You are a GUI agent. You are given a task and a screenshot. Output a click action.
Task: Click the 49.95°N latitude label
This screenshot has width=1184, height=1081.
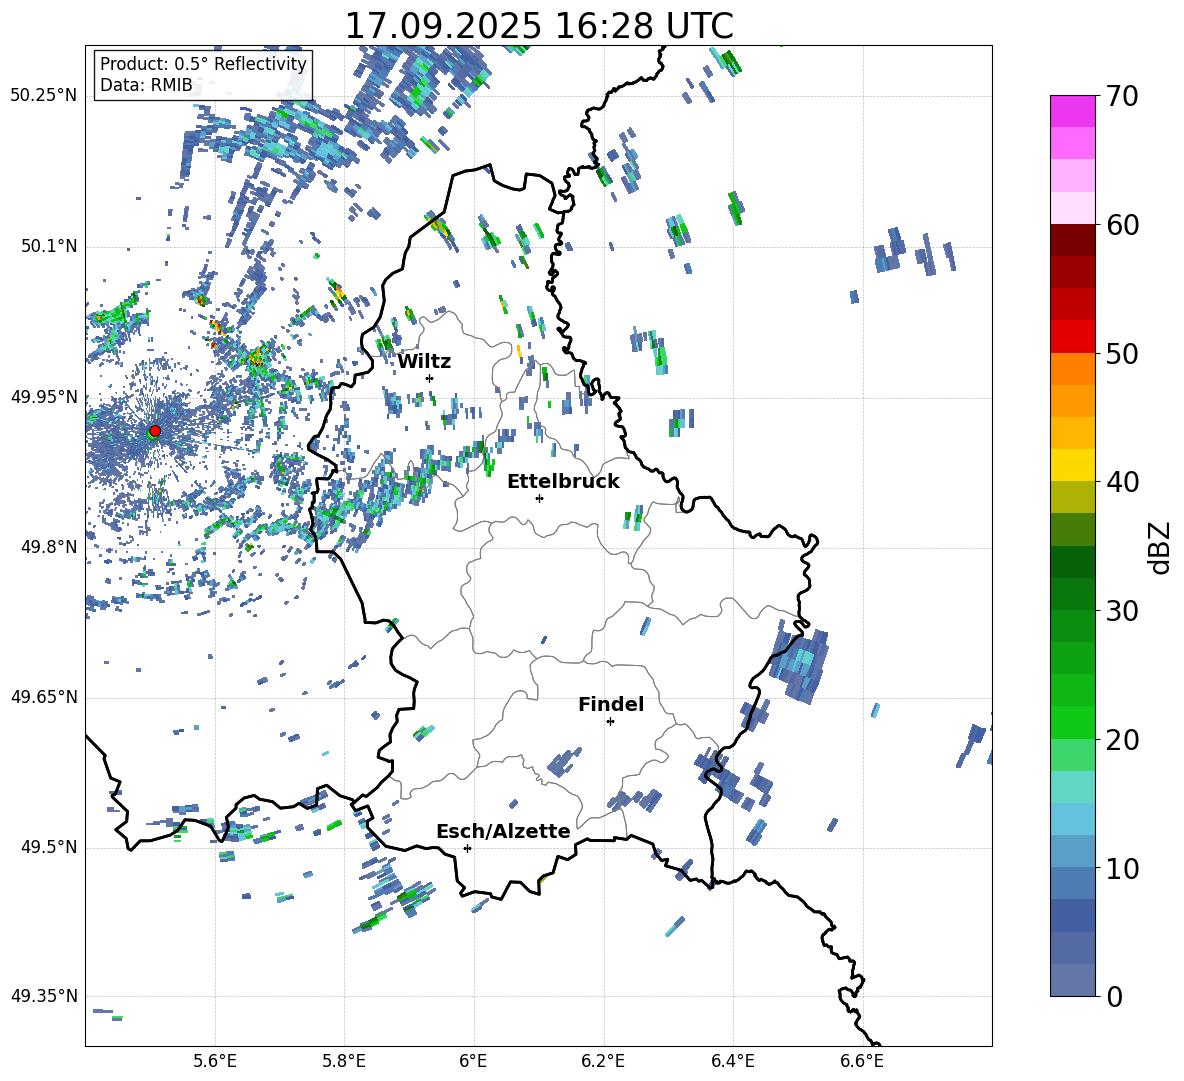(44, 396)
